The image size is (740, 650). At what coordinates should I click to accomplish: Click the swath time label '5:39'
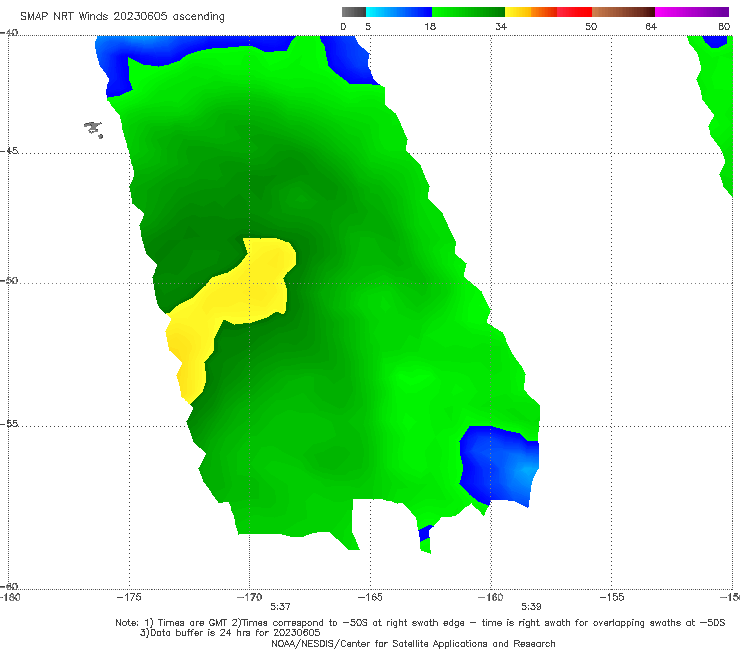(531, 607)
